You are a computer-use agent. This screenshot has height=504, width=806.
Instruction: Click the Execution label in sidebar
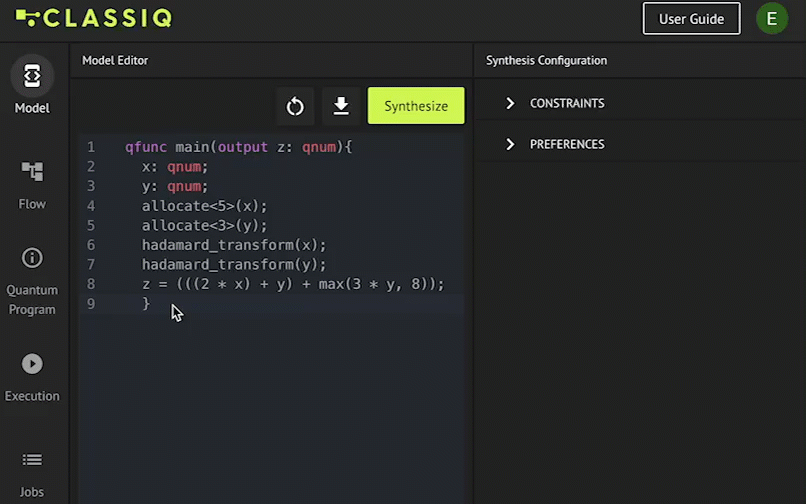32,396
